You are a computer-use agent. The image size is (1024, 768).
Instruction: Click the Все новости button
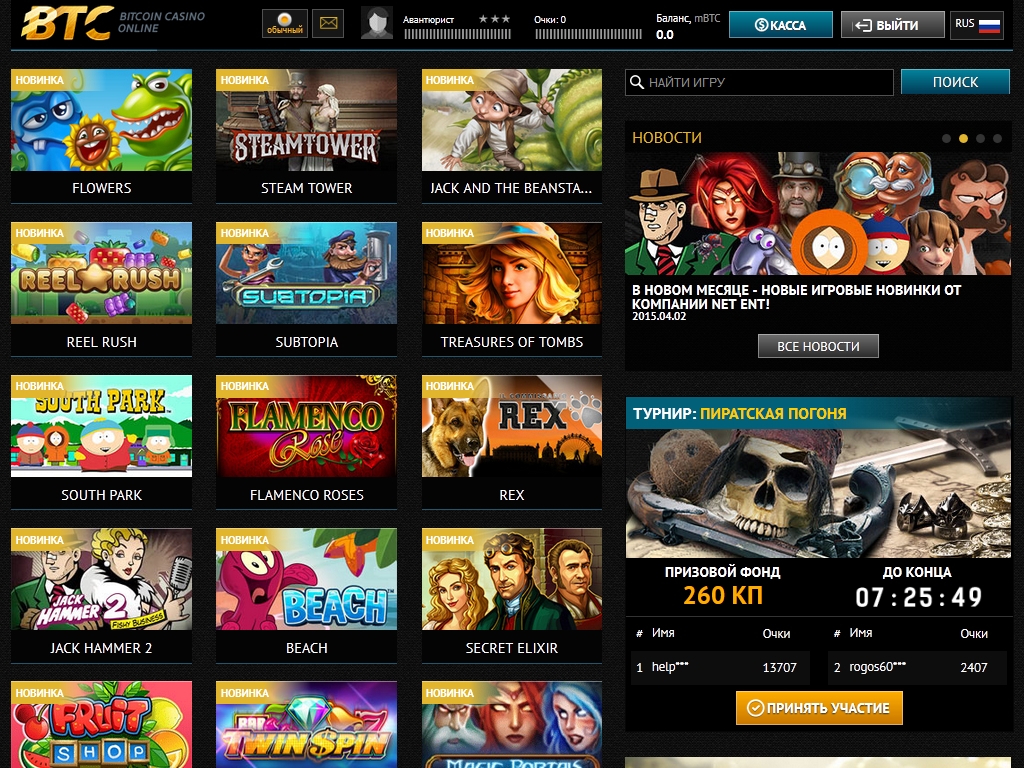[x=818, y=346]
